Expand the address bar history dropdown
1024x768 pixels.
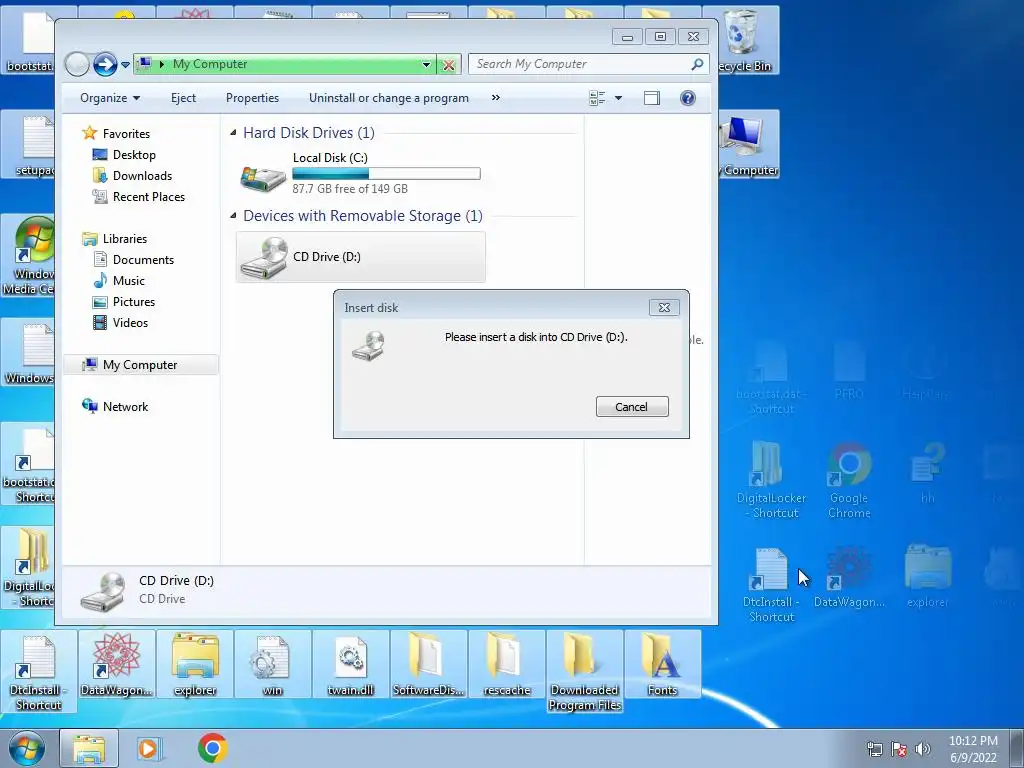[426, 64]
